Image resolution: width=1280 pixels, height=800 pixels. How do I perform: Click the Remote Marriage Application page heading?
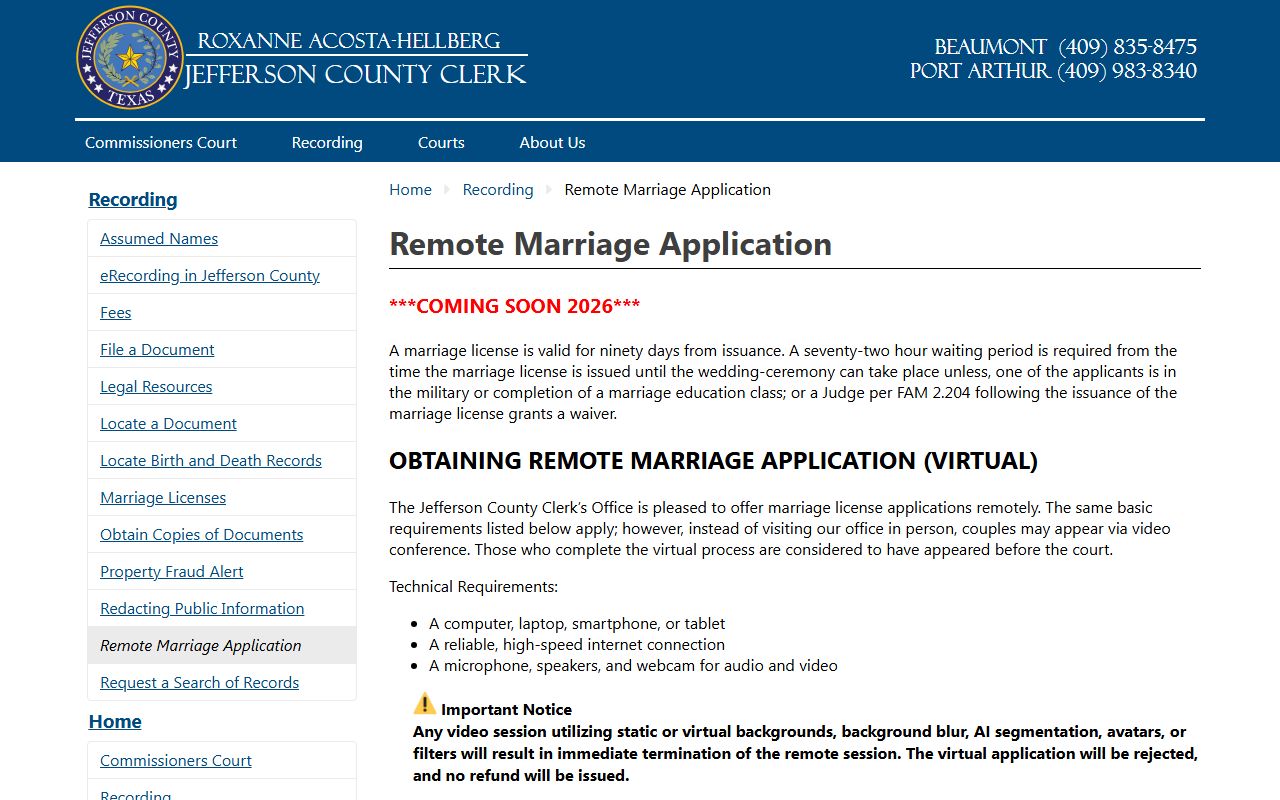click(x=610, y=244)
